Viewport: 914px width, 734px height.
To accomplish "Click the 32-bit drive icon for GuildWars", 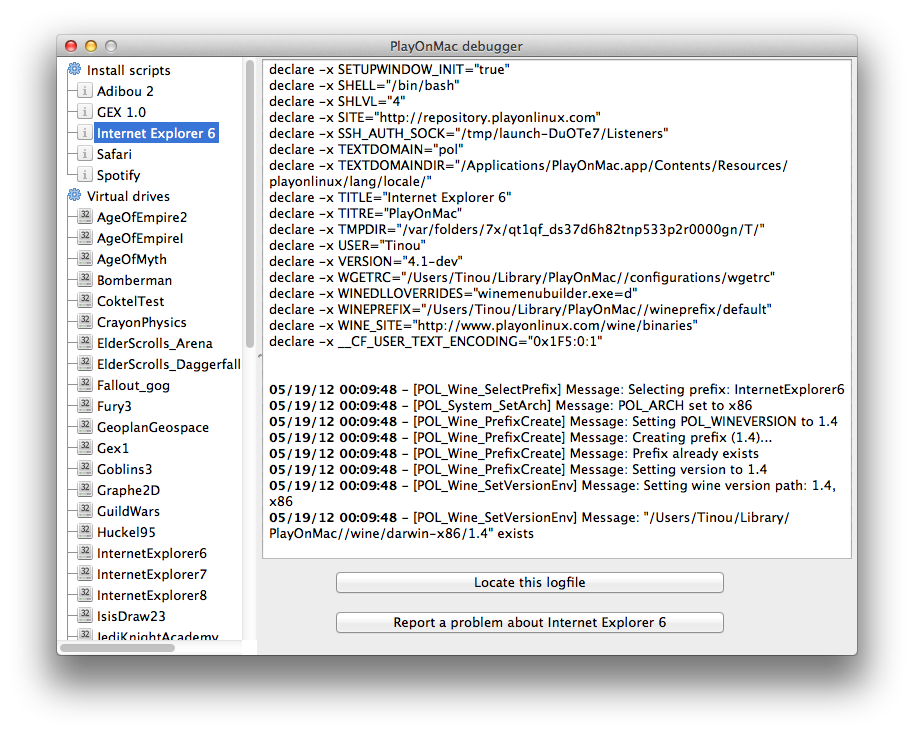I will coord(84,511).
